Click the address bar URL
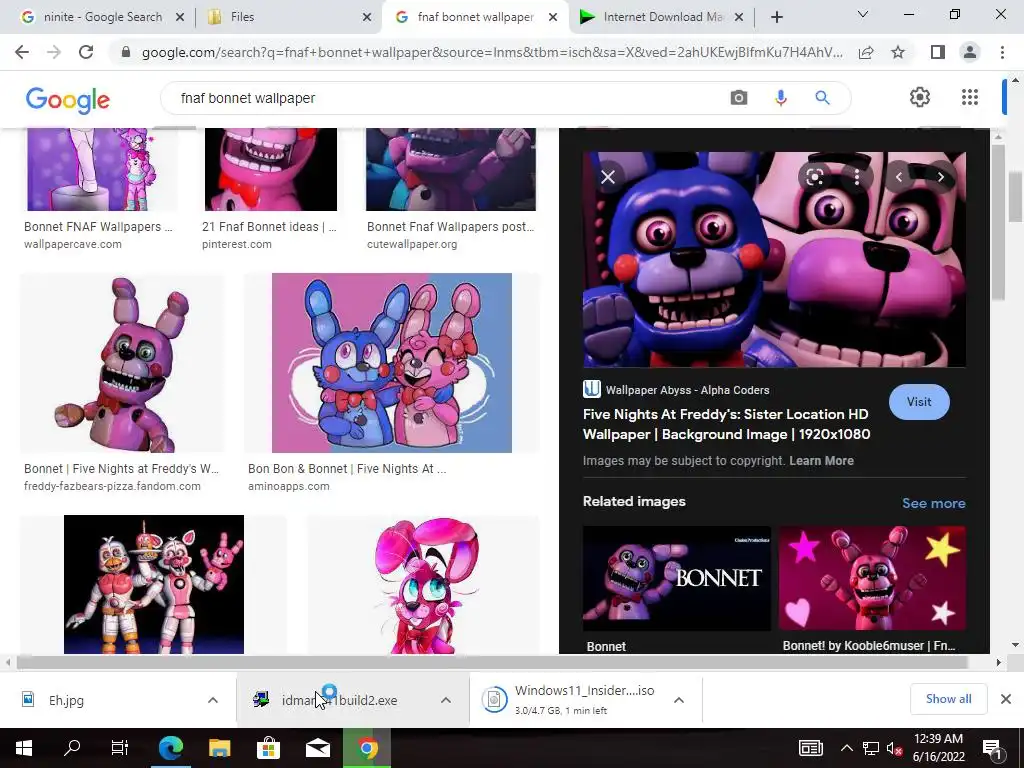The width and height of the screenshot is (1024, 768). pyautogui.click(x=492, y=52)
